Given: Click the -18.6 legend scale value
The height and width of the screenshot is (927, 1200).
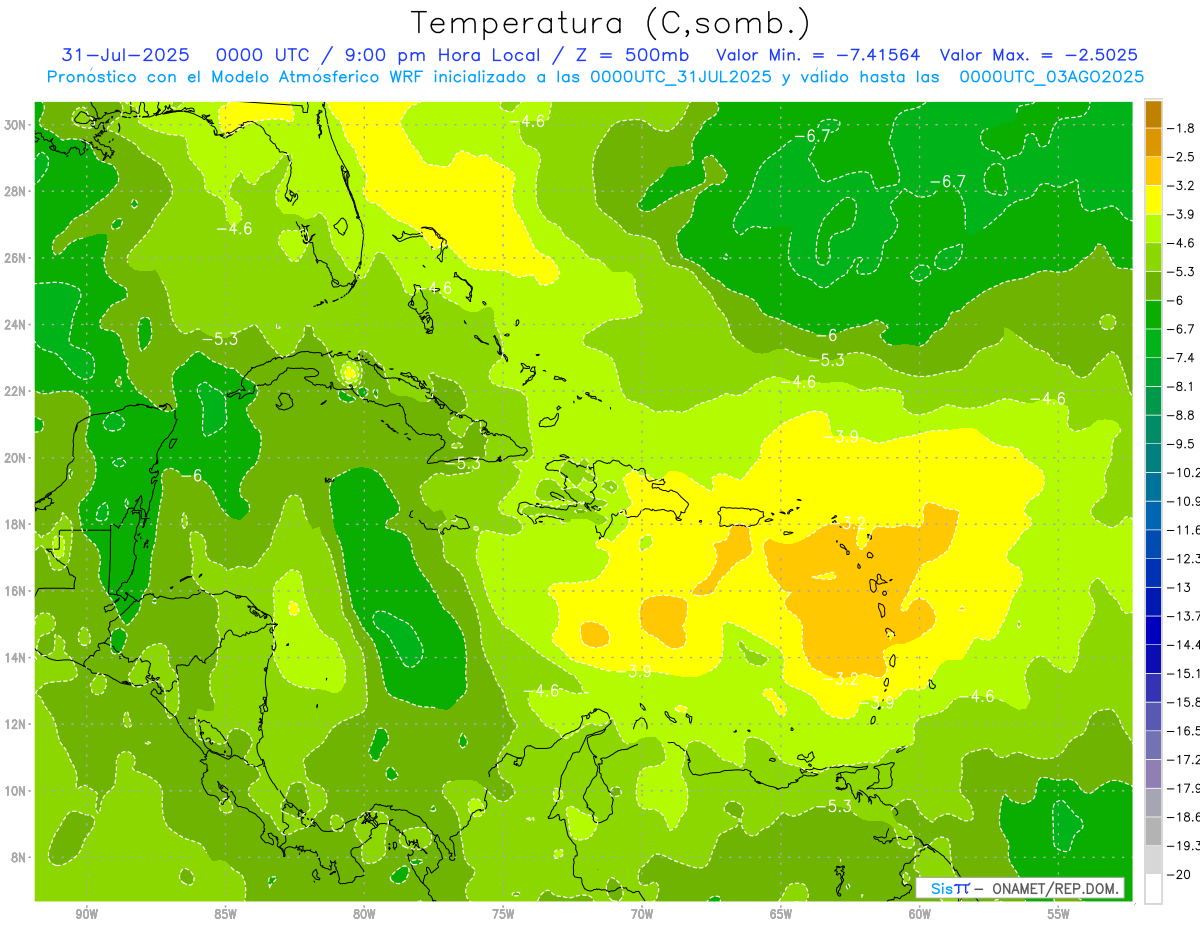Looking at the screenshot, I should 1183,816.
